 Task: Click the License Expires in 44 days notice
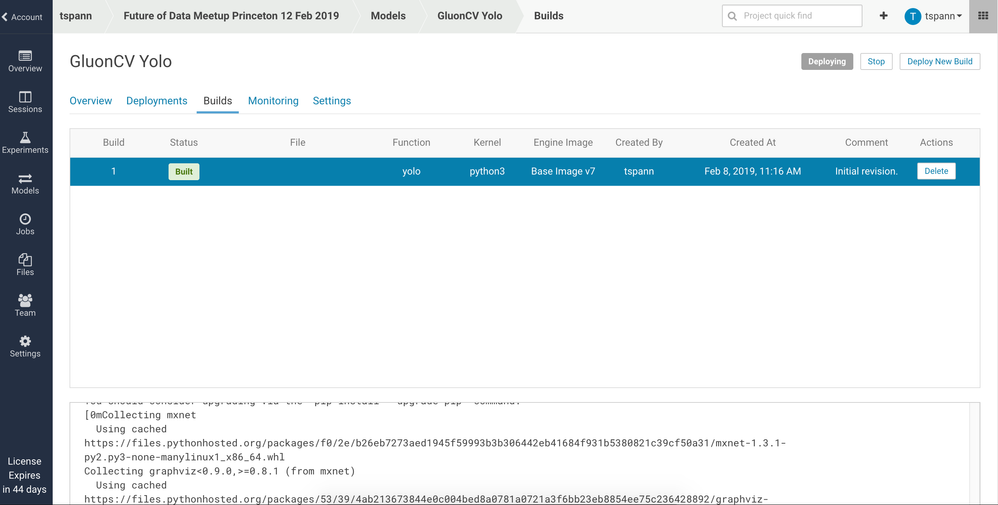[x=24, y=475]
